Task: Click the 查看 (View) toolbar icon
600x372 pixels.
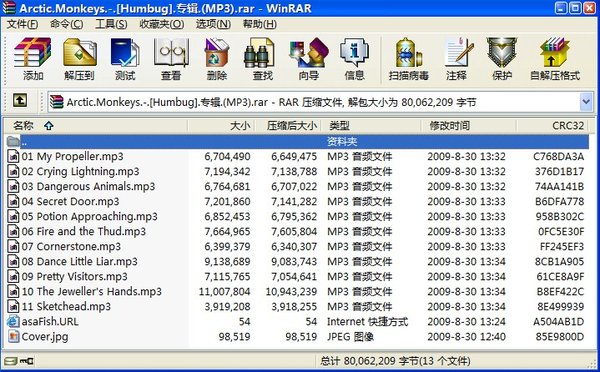Action: coord(171,52)
